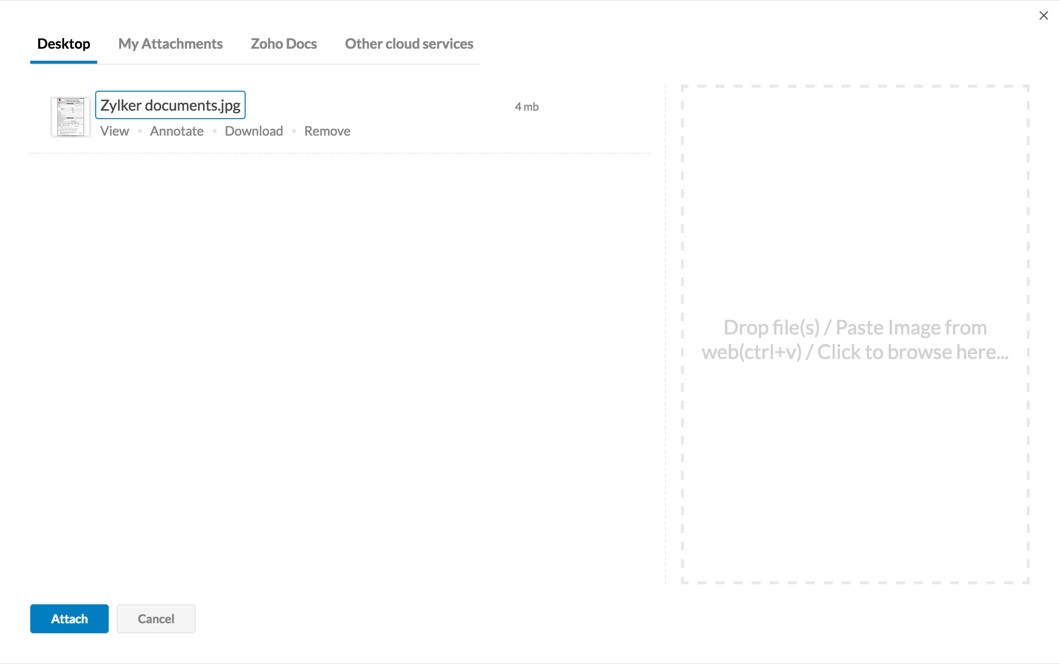The height and width of the screenshot is (664, 1060).
Task: Go to Other cloud services tab
Action: coord(409,44)
